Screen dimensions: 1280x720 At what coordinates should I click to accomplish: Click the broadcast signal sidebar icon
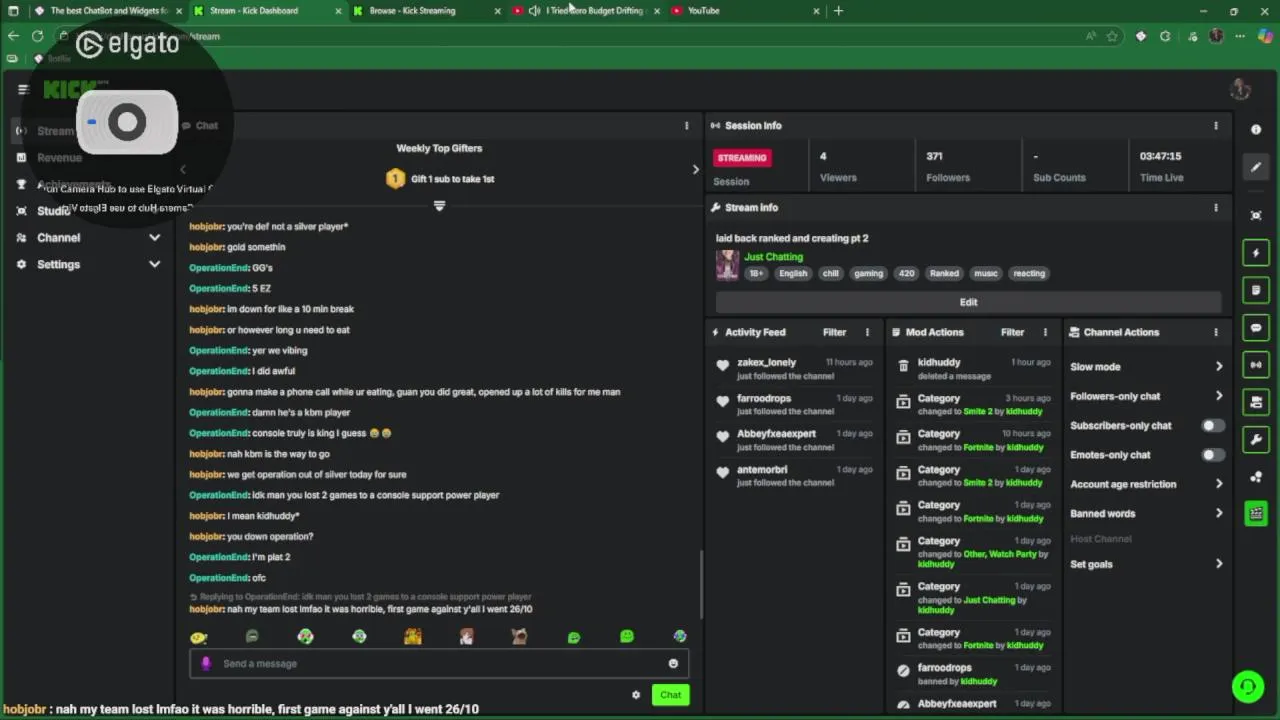1256,365
